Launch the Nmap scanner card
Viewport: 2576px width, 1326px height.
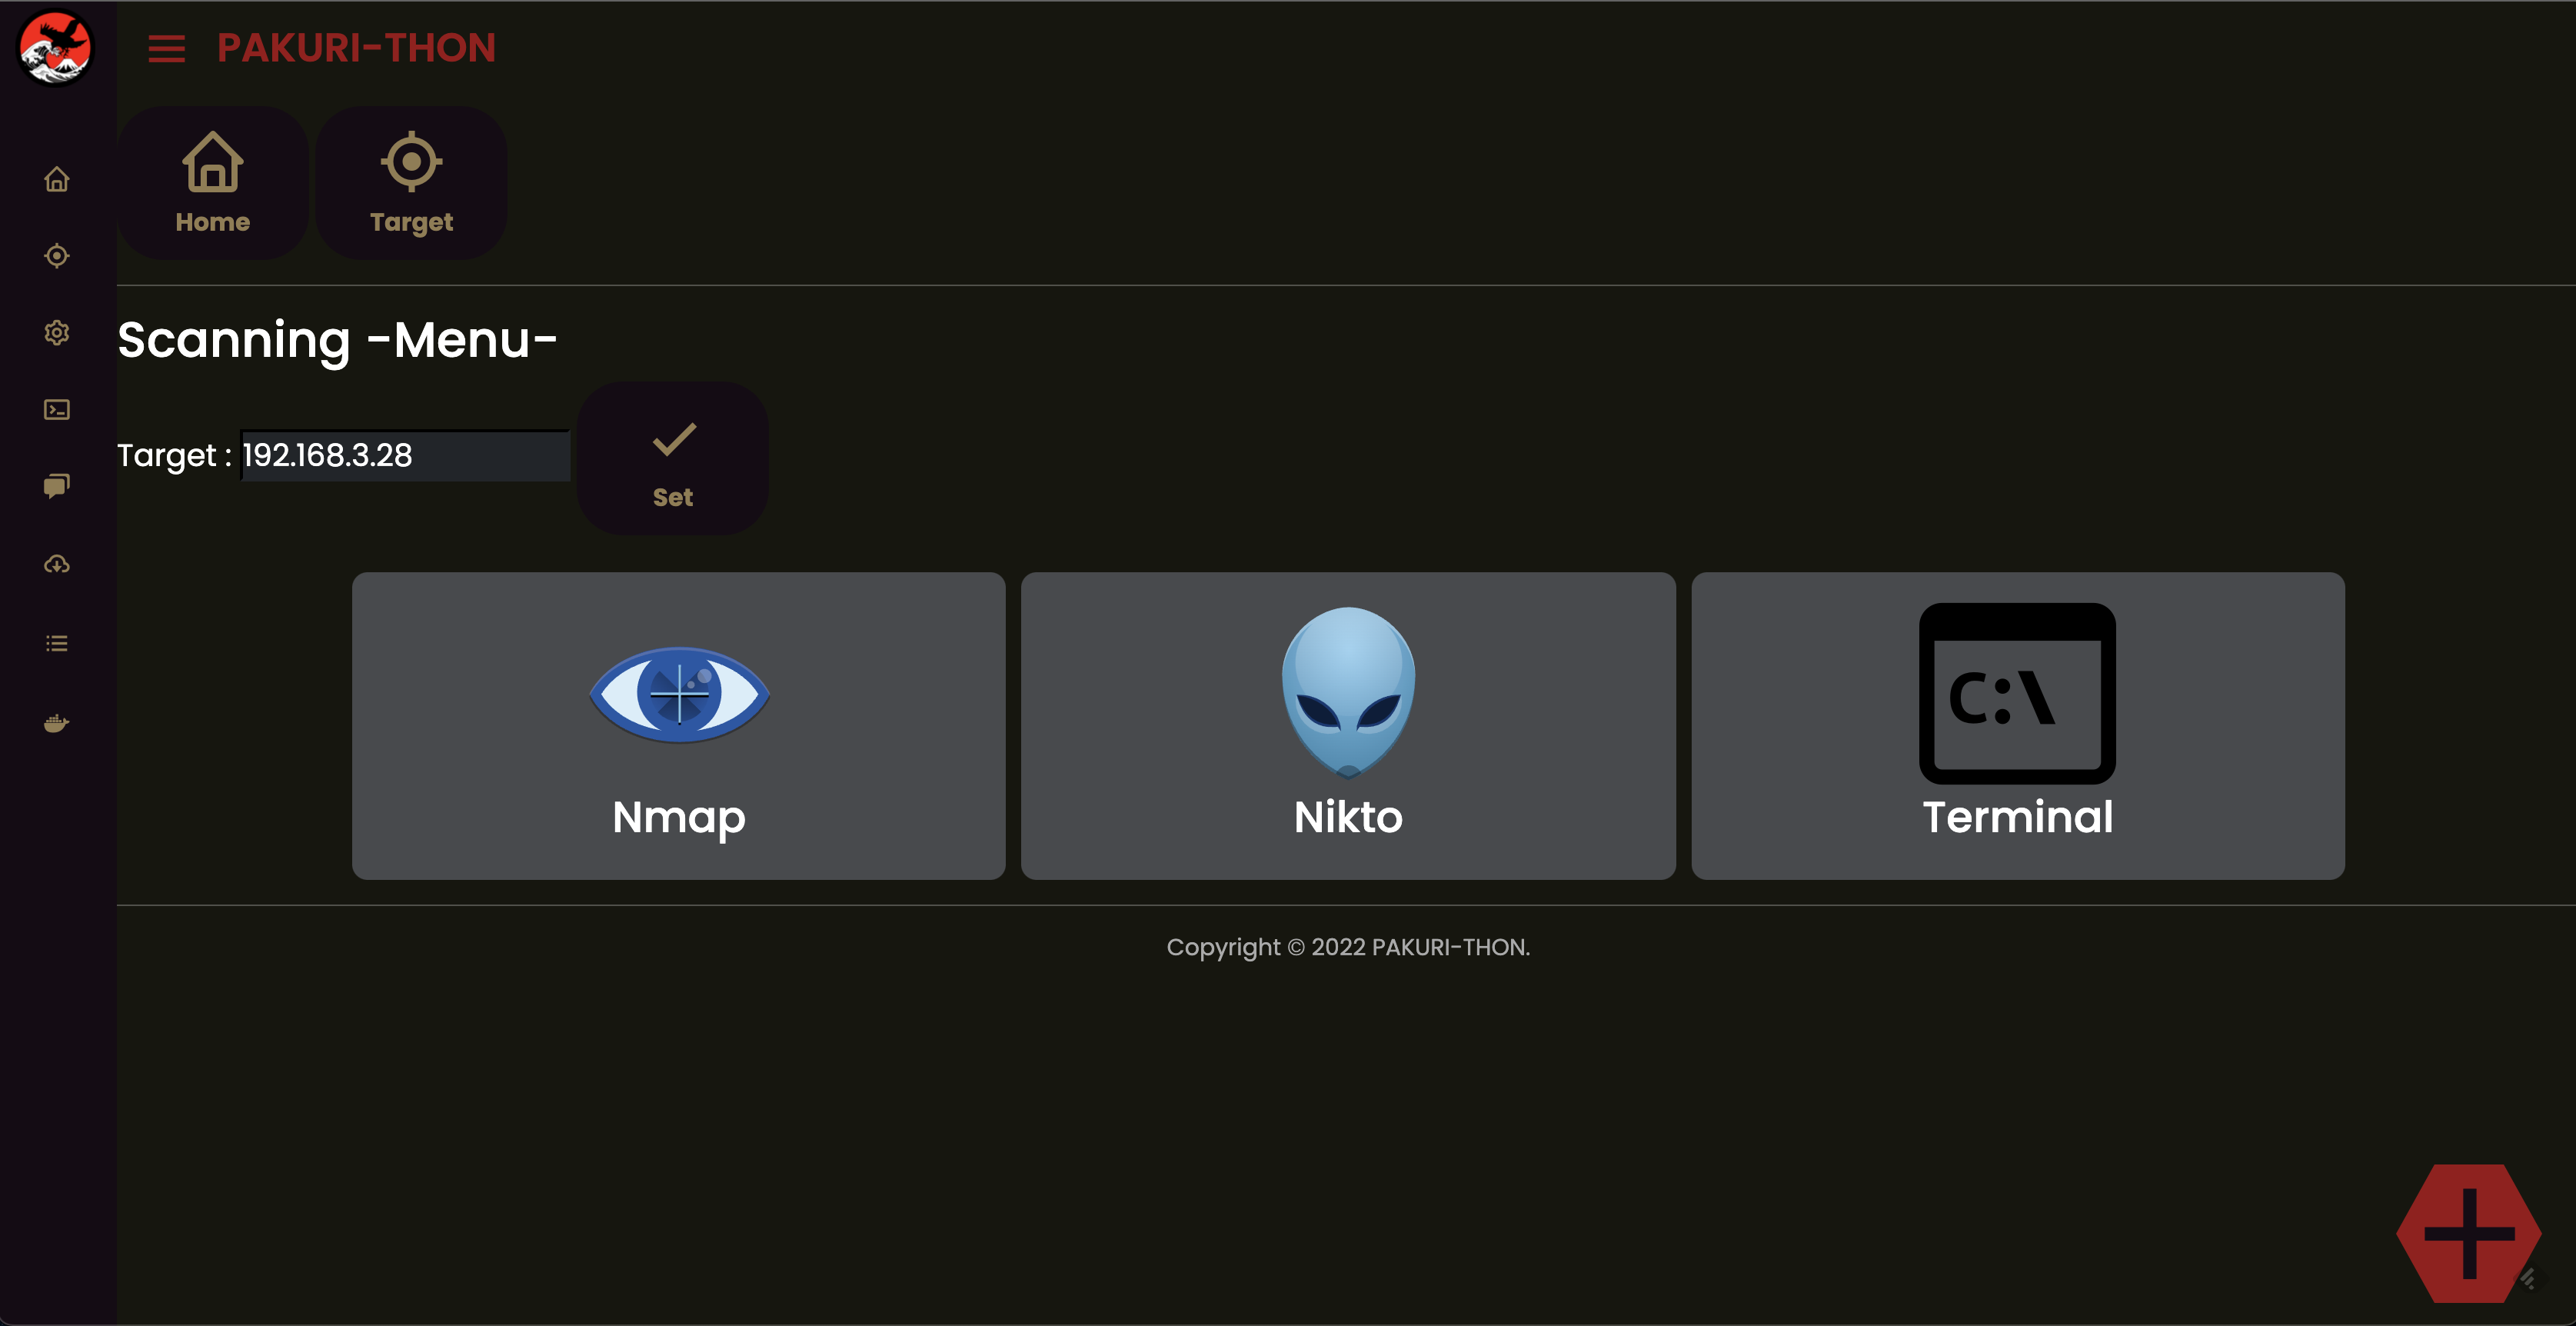(x=679, y=726)
